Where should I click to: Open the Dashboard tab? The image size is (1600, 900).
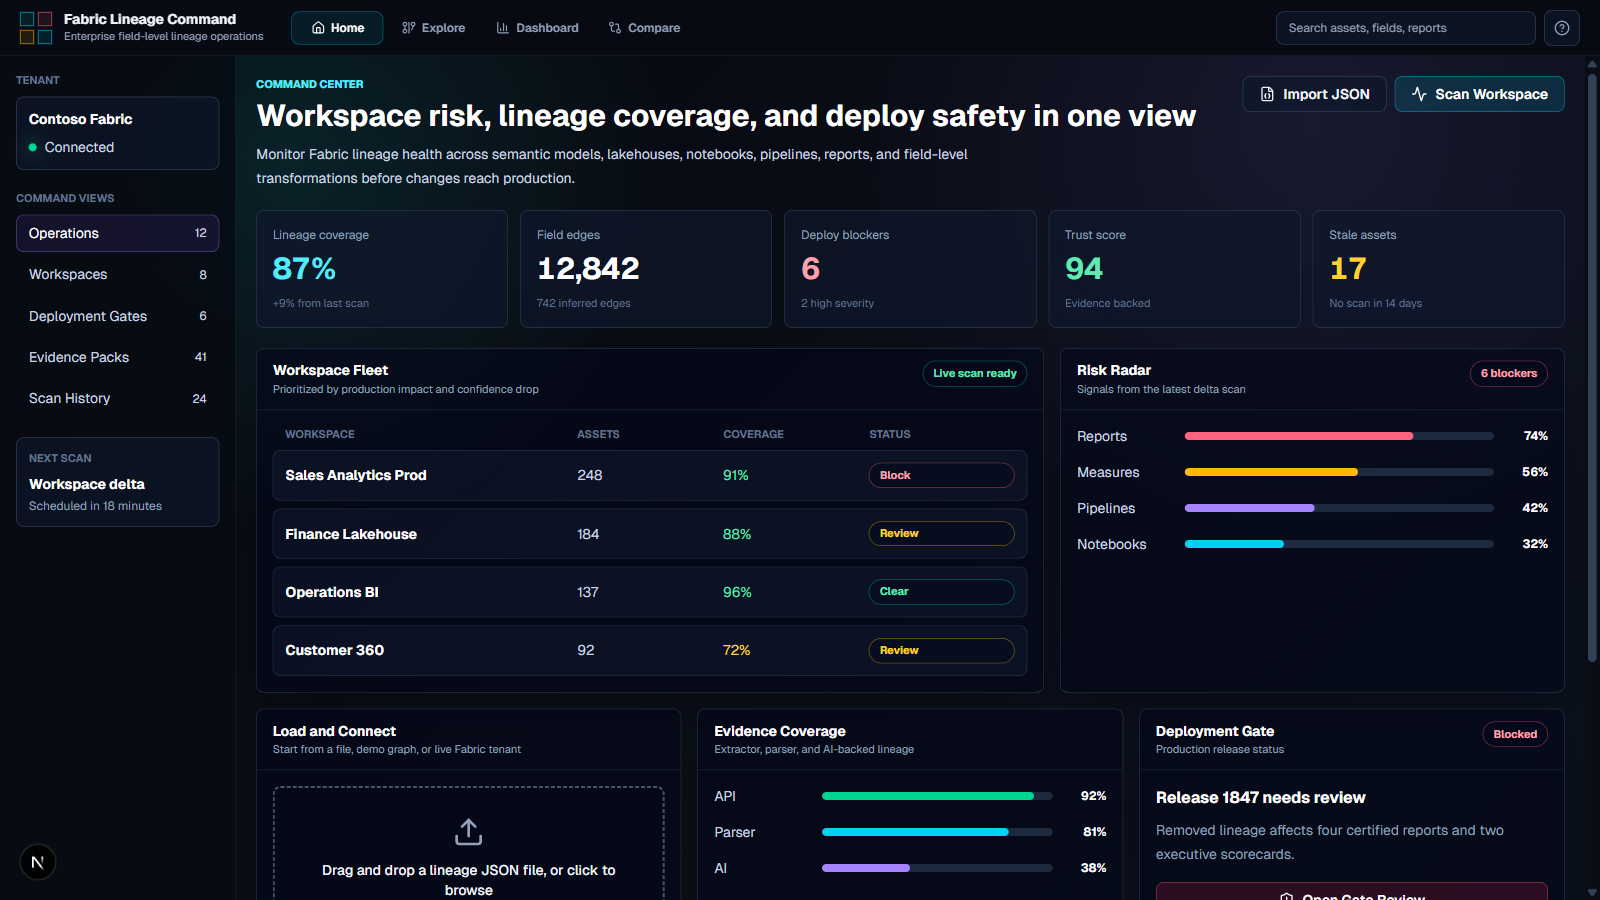pyautogui.click(x=537, y=28)
